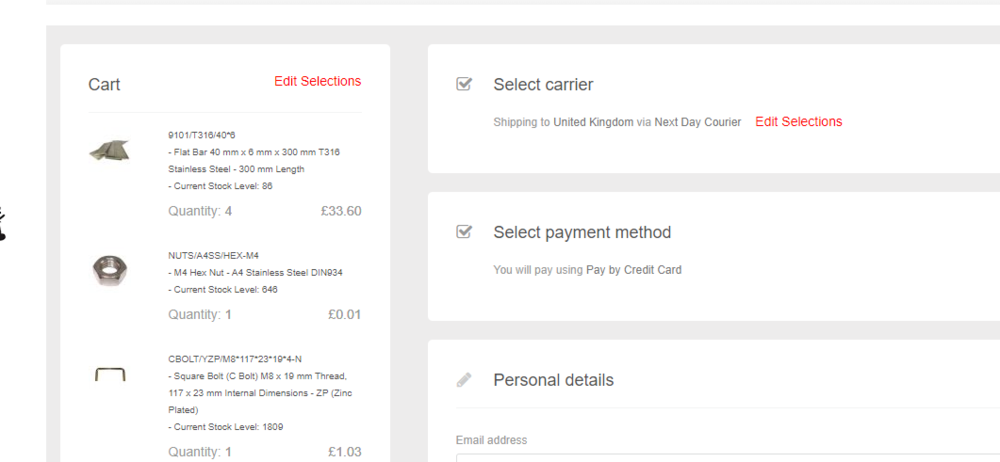Expand the Personal details section heading
The image size is (1000, 462).
pos(553,380)
